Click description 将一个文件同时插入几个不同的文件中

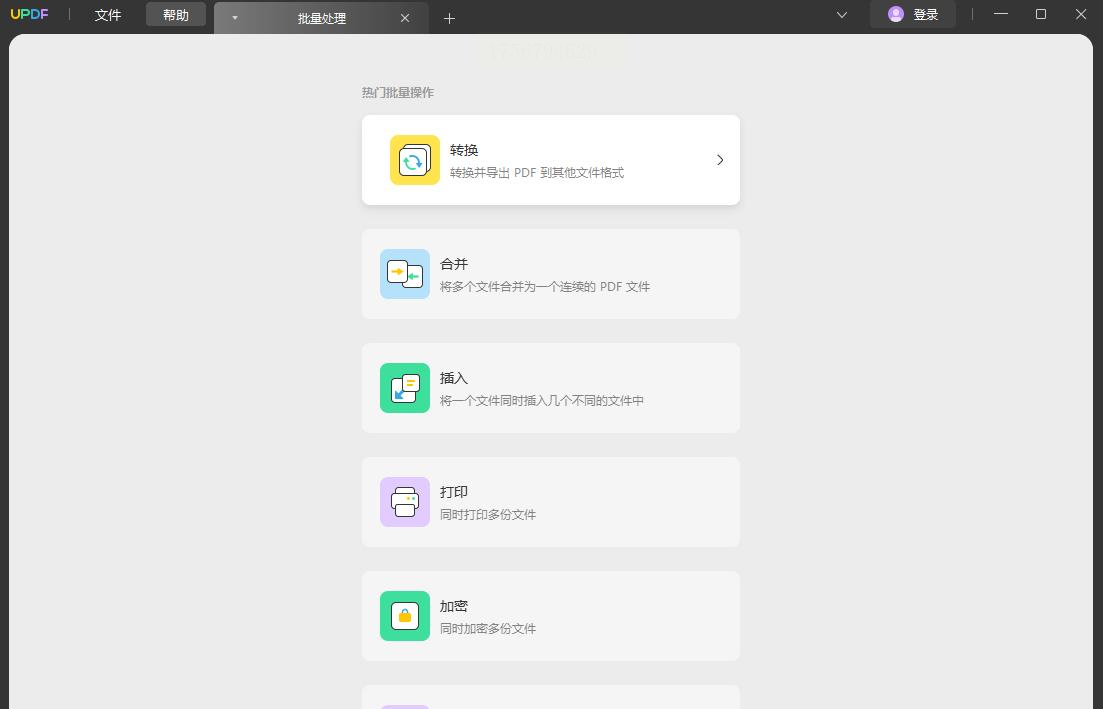542,400
